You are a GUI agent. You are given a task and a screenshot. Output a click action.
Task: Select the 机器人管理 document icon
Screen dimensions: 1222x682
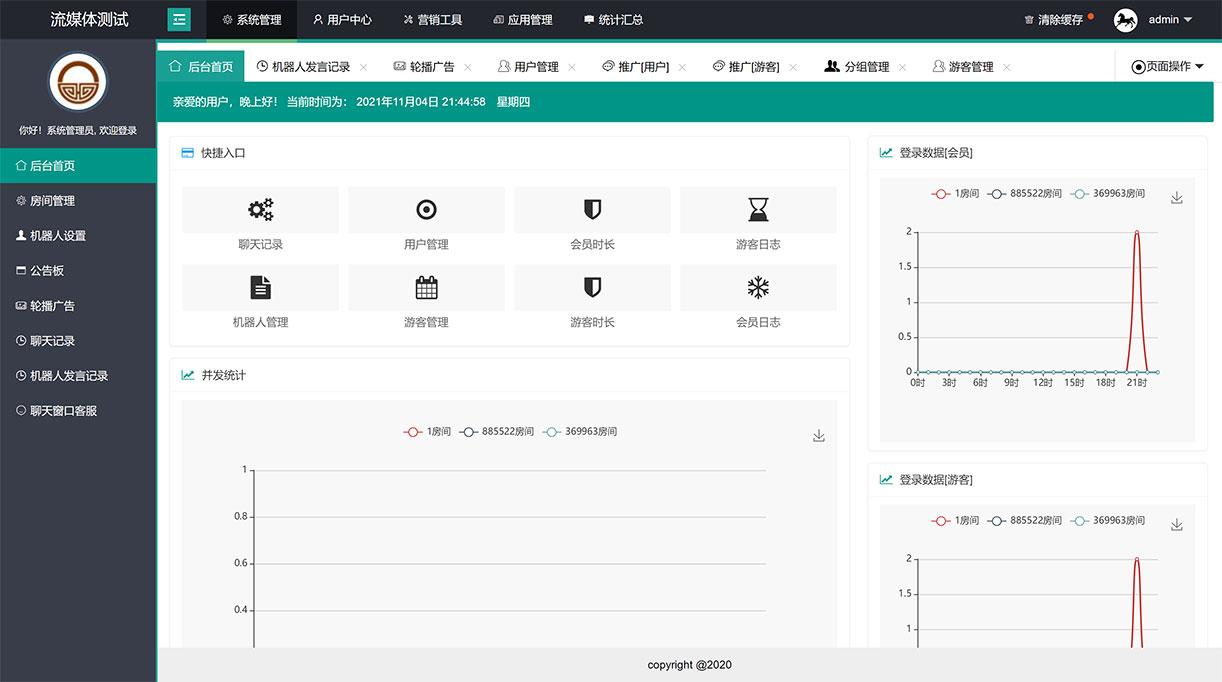(259, 288)
